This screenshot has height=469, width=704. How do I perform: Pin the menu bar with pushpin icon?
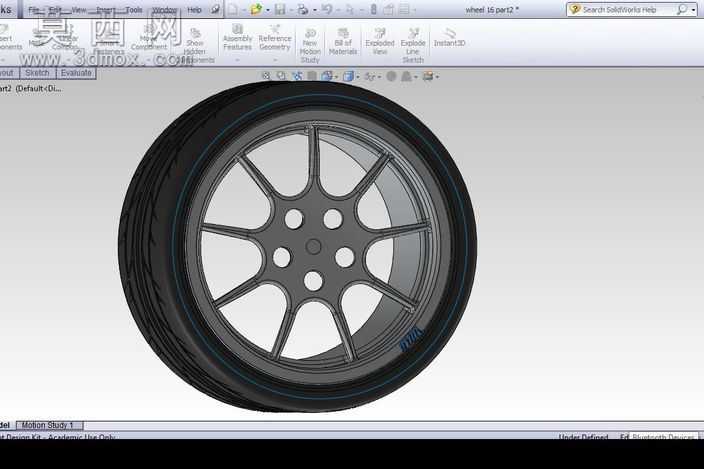[x=216, y=9]
